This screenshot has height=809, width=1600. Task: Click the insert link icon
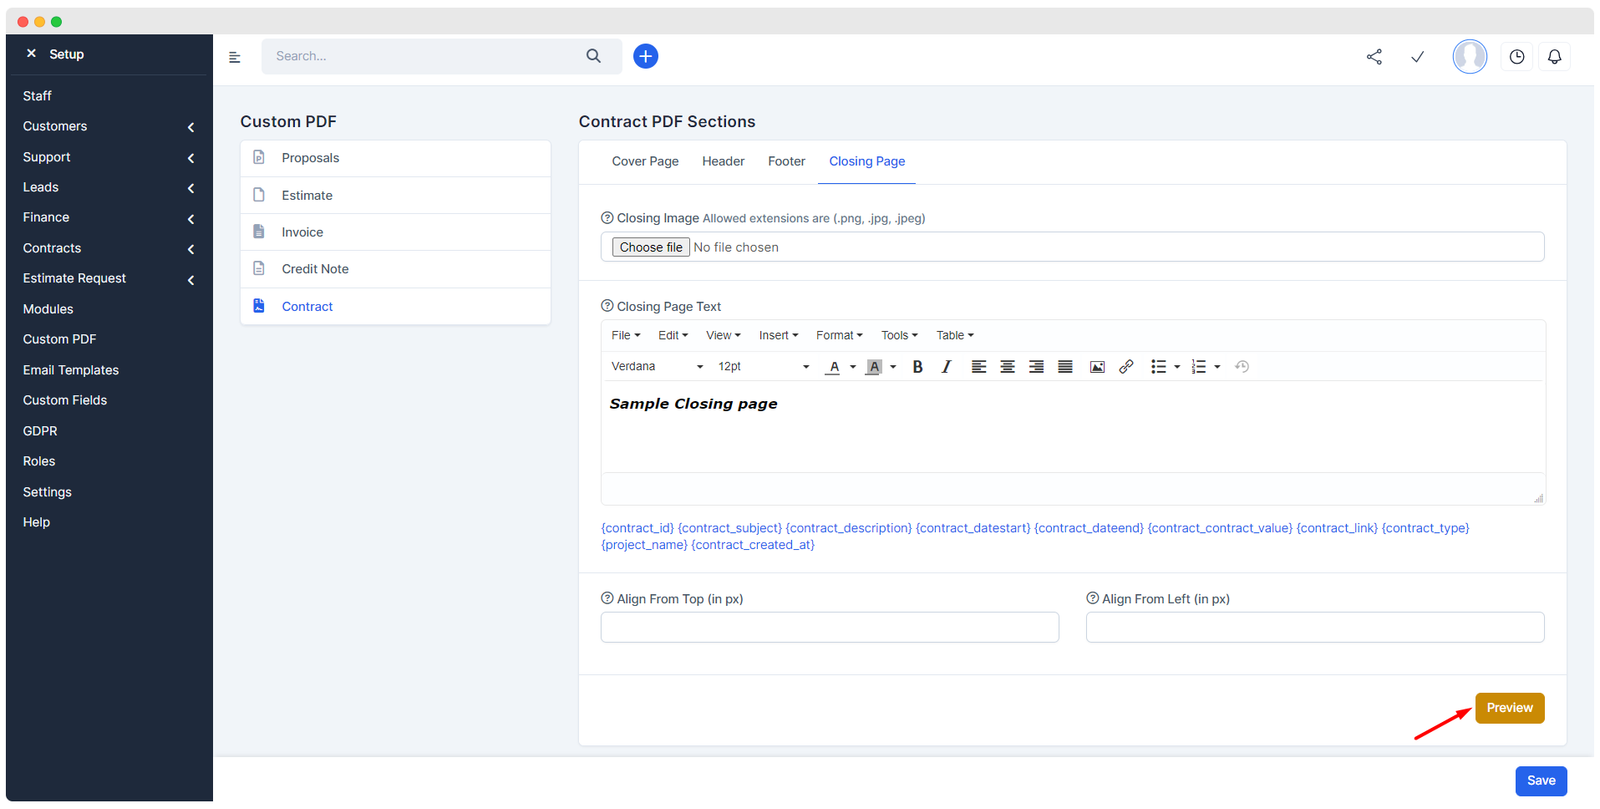[x=1126, y=367]
